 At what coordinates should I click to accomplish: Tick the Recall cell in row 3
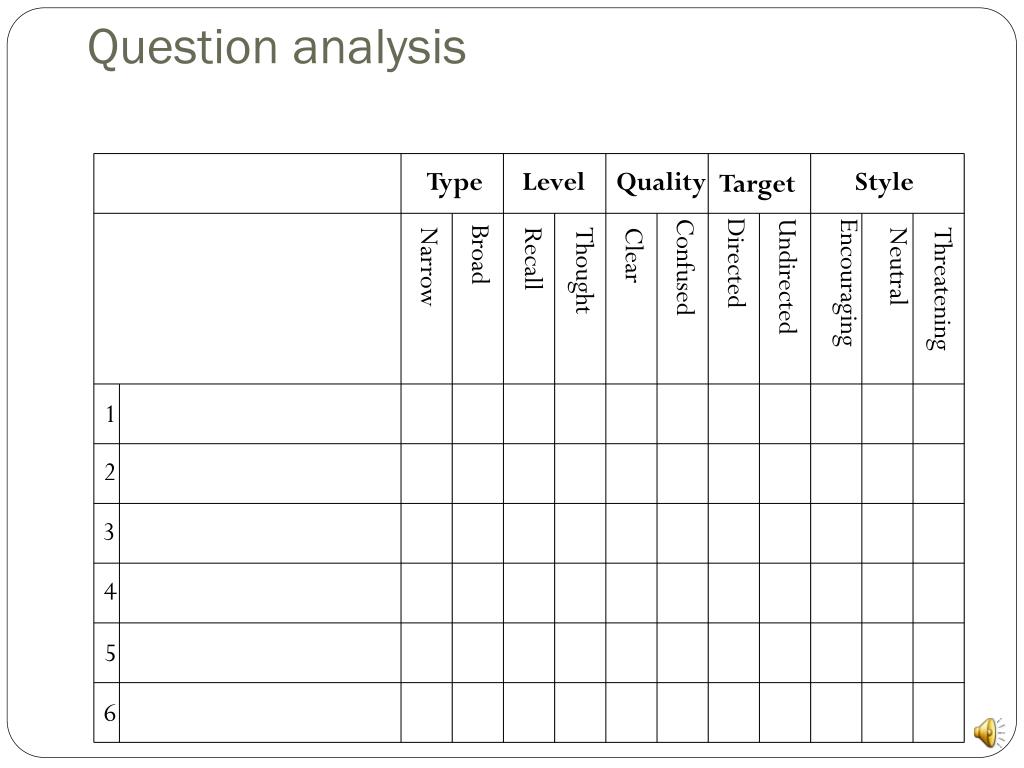(529, 534)
